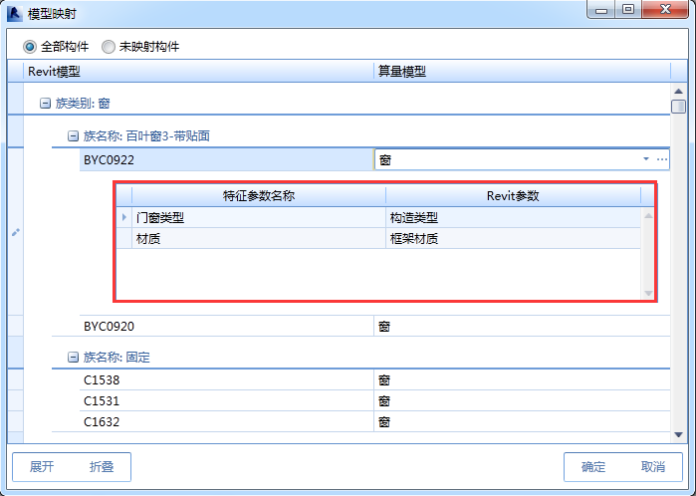Image resolution: width=696 pixels, height=496 pixels.
Task: Click the 门窗类型 parameter cell
Action: pyautogui.click(x=259, y=218)
